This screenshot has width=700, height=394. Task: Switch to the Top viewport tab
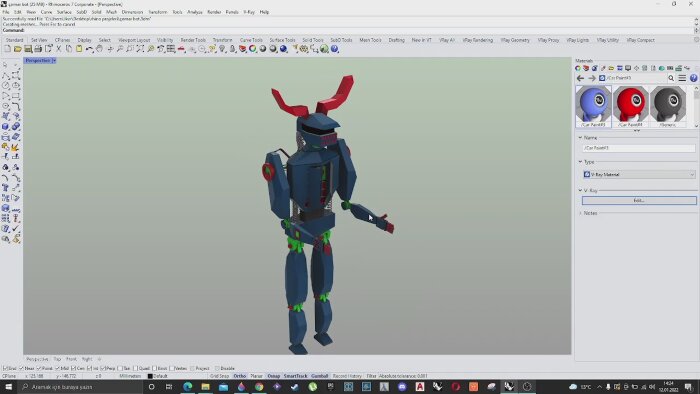[57, 359]
